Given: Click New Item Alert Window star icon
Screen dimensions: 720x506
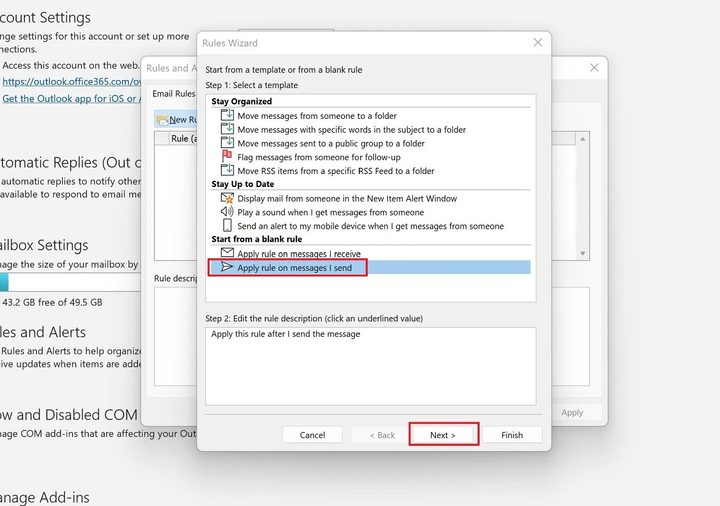Looking at the screenshot, I should tap(227, 199).
